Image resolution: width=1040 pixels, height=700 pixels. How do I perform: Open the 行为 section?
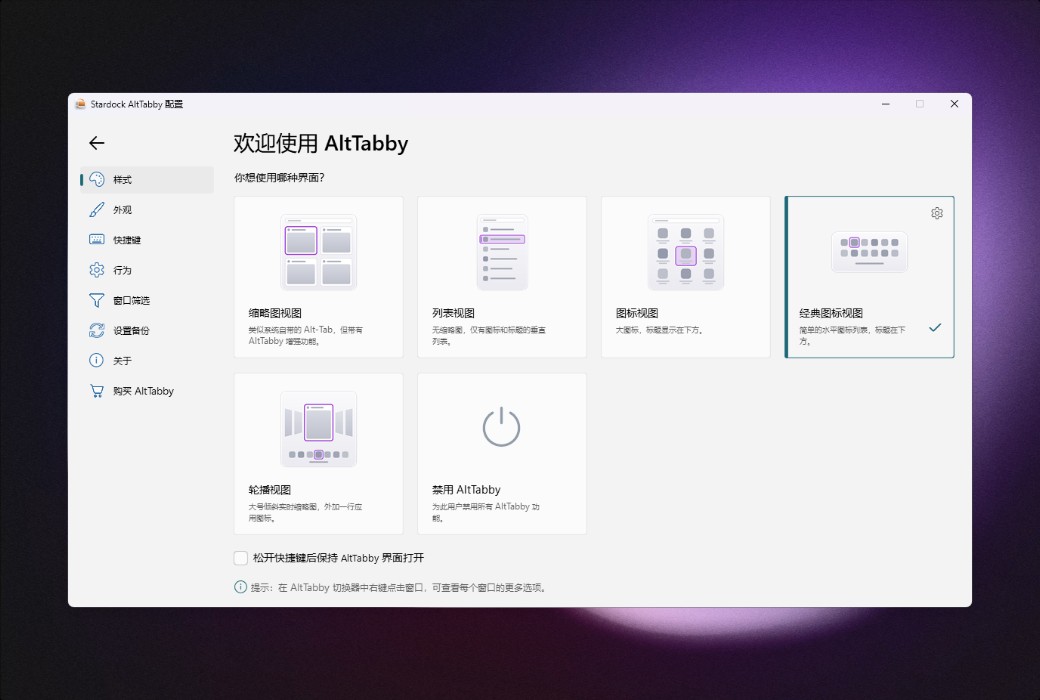(x=147, y=270)
